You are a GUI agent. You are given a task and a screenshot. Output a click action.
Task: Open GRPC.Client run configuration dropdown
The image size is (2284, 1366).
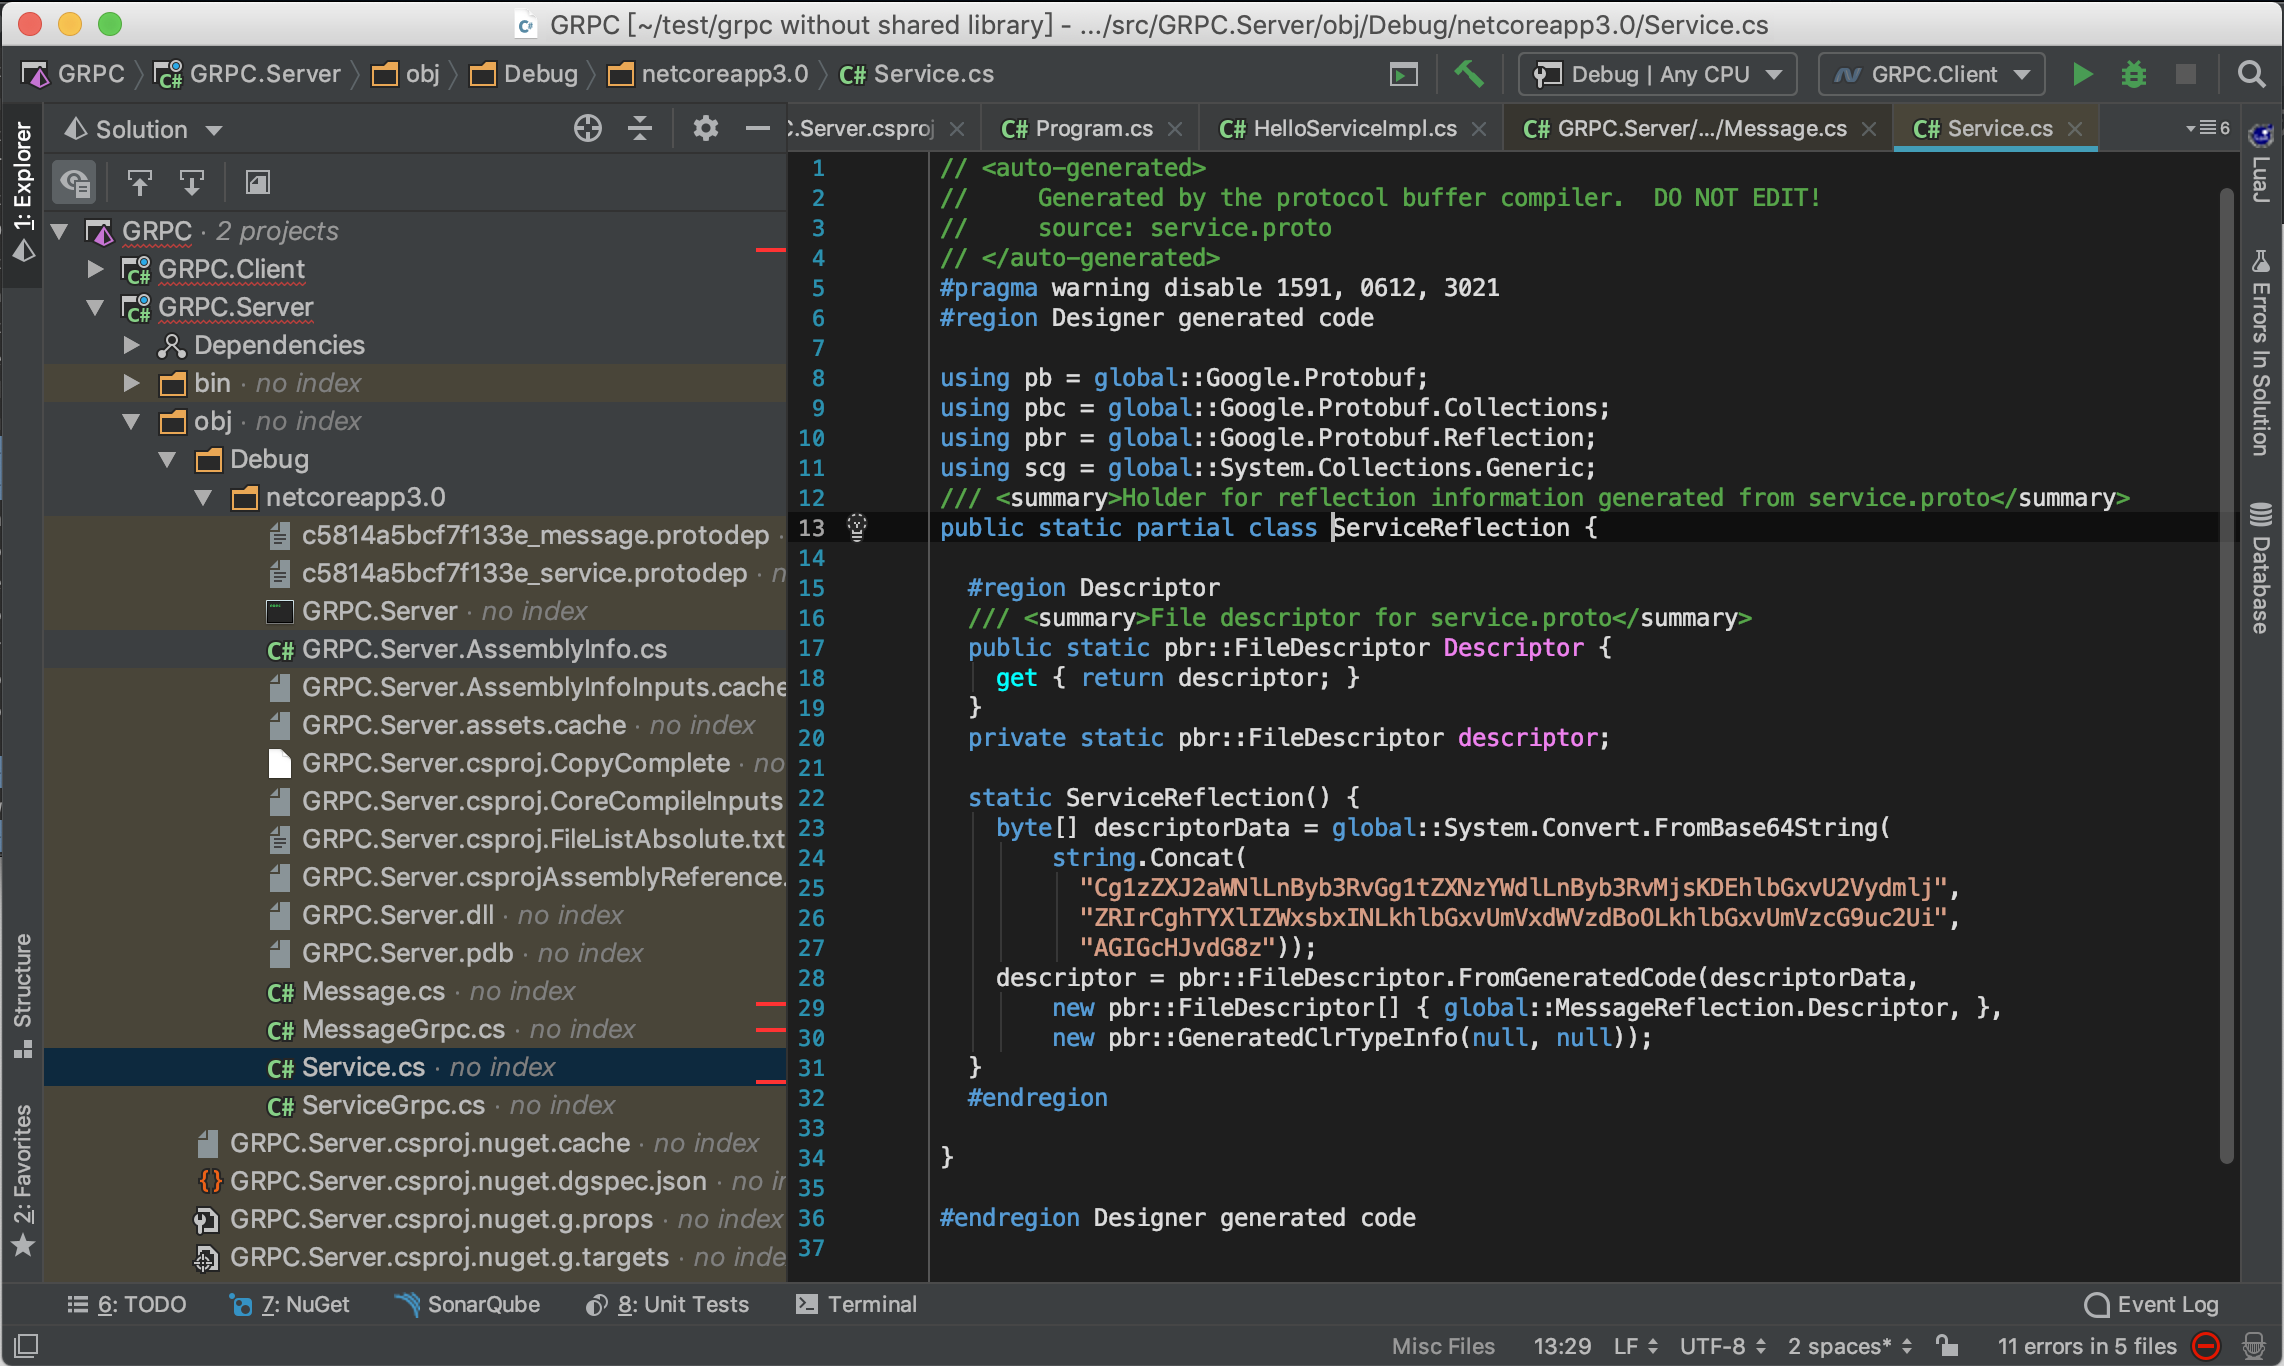pyautogui.click(x=1932, y=75)
